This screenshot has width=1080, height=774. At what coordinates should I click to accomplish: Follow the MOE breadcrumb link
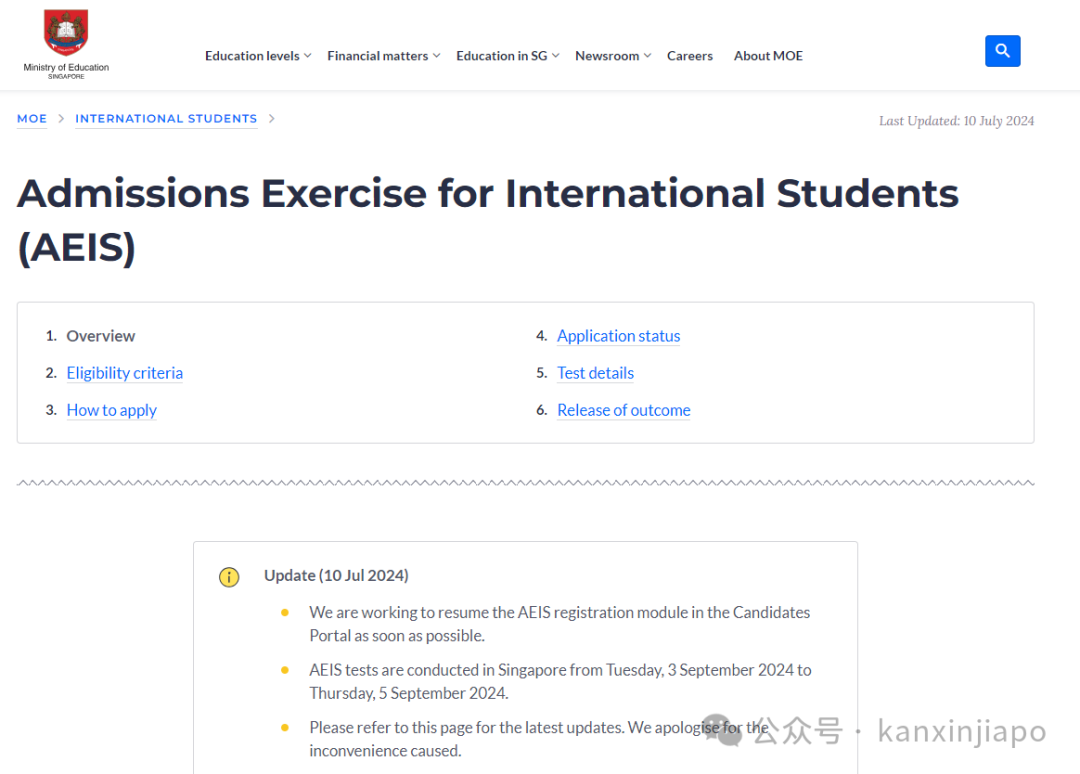point(32,118)
